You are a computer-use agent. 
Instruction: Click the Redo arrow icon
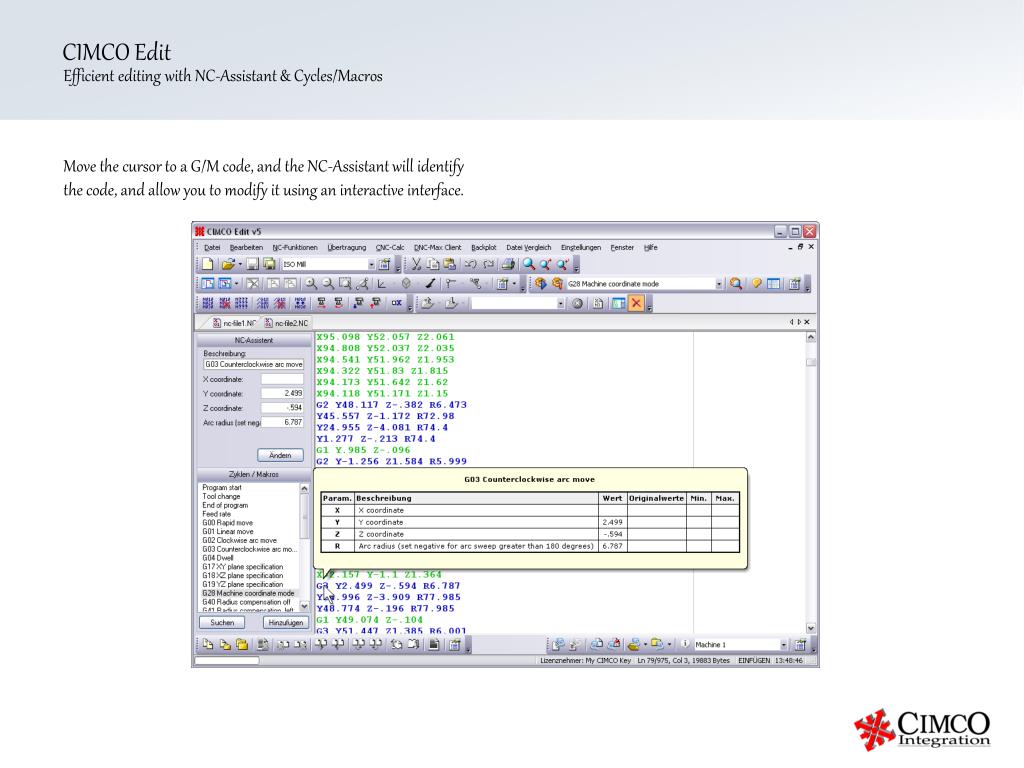488,264
